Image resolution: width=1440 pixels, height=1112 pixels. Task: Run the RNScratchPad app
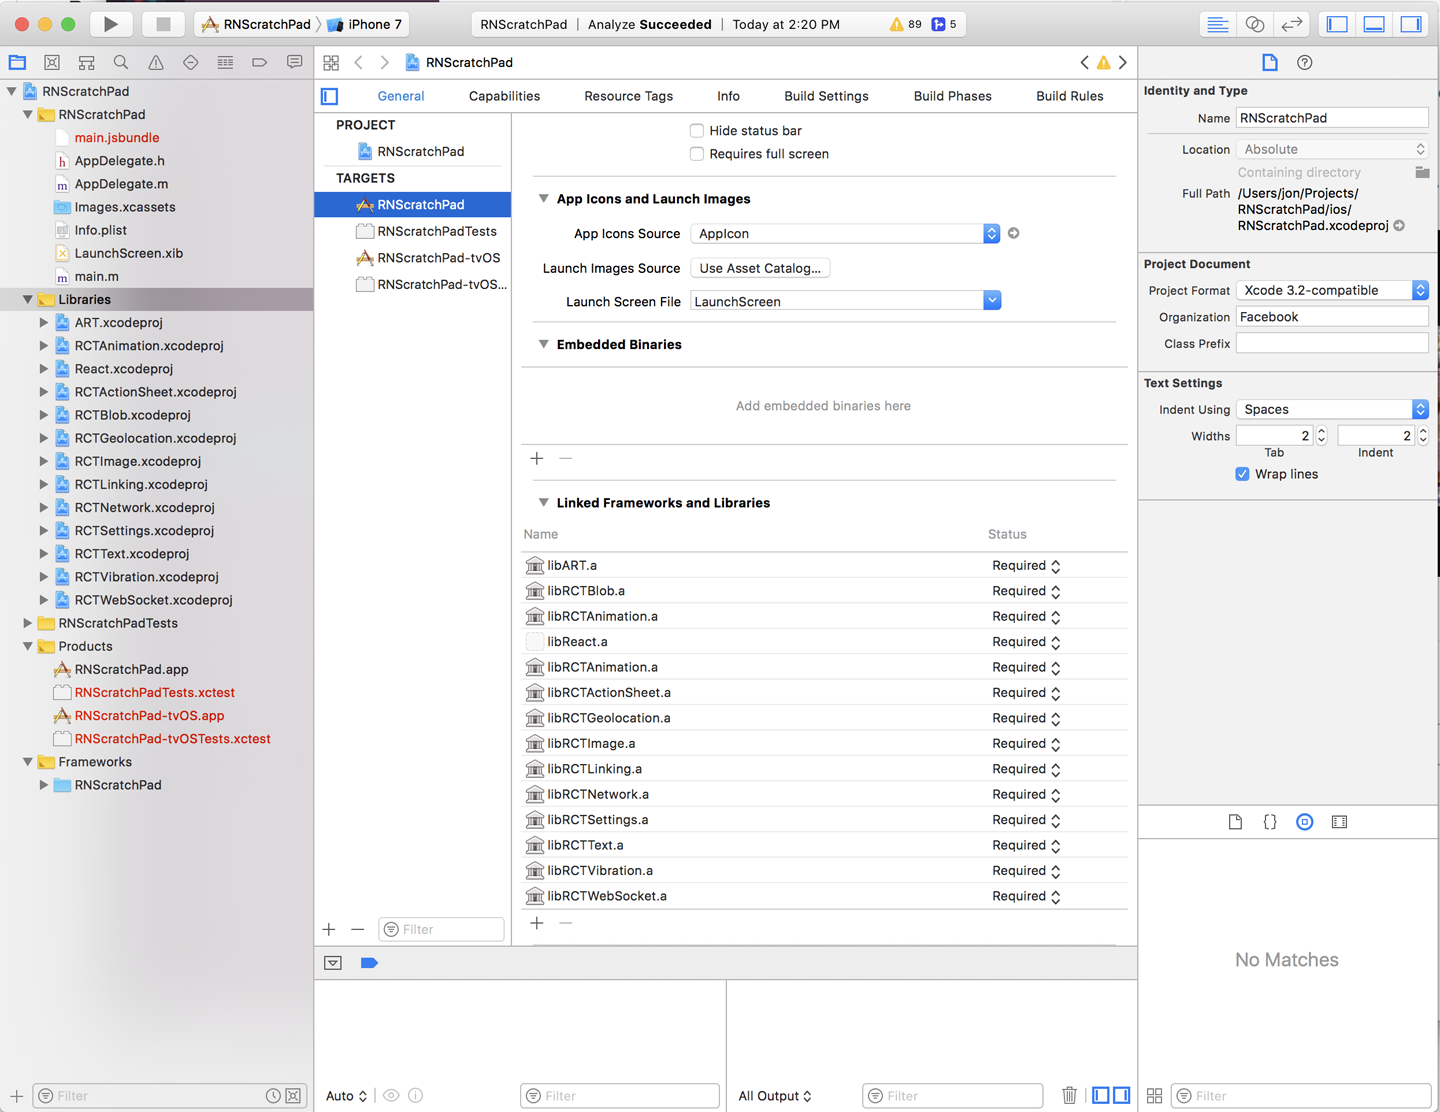pyautogui.click(x=110, y=24)
